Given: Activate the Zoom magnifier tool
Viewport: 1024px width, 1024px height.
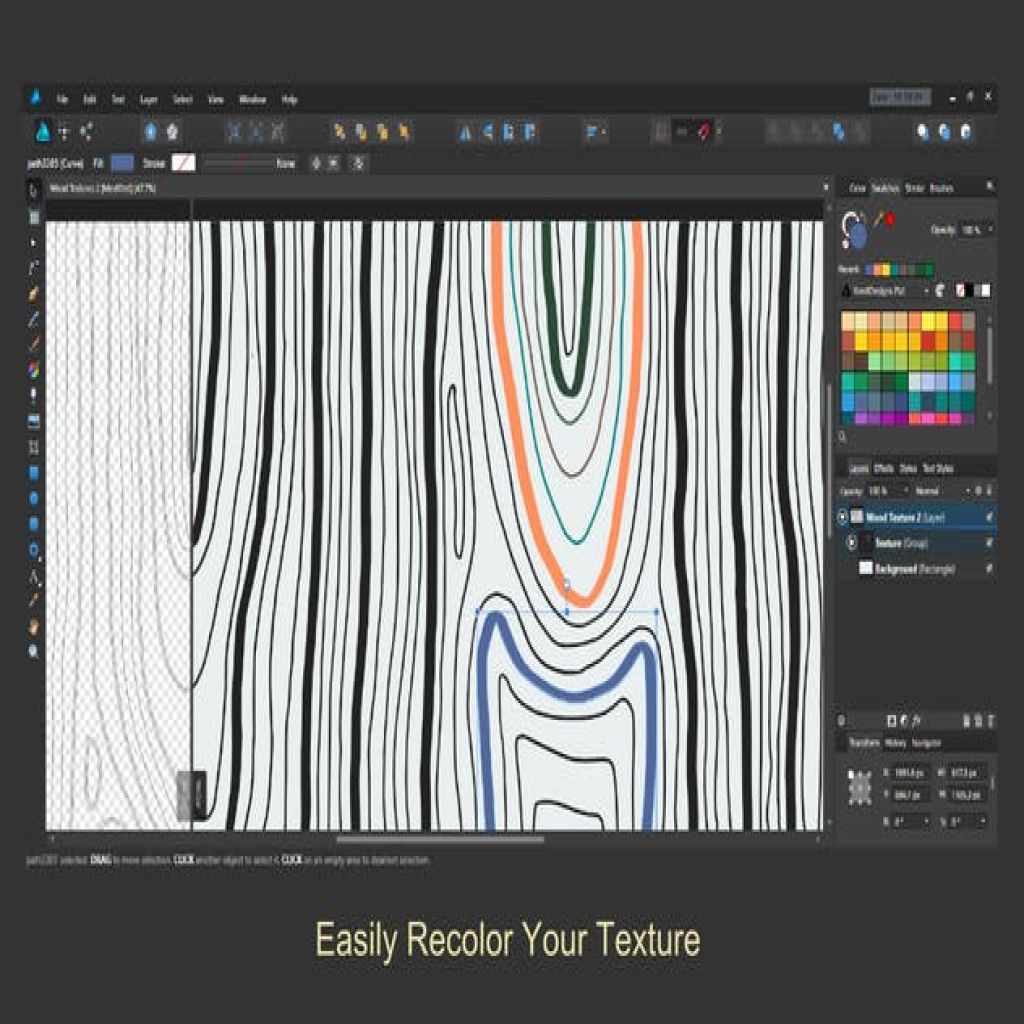Looking at the screenshot, I should [33, 651].
